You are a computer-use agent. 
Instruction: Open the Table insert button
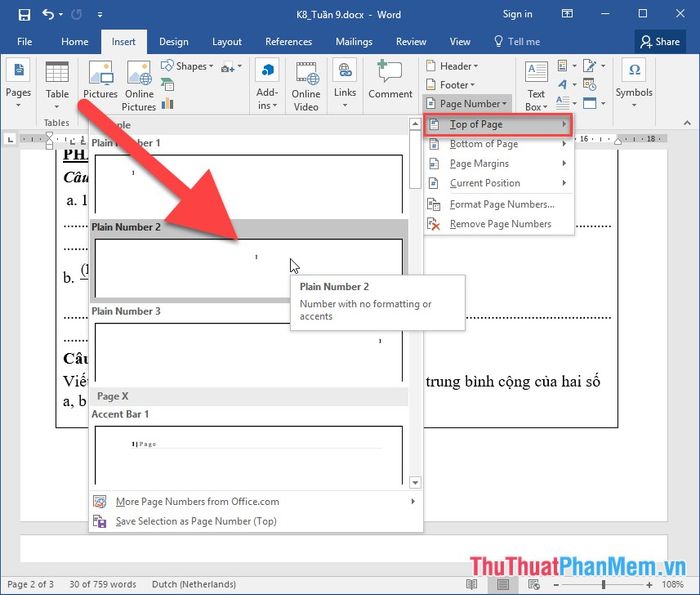[x=57, y=85]
